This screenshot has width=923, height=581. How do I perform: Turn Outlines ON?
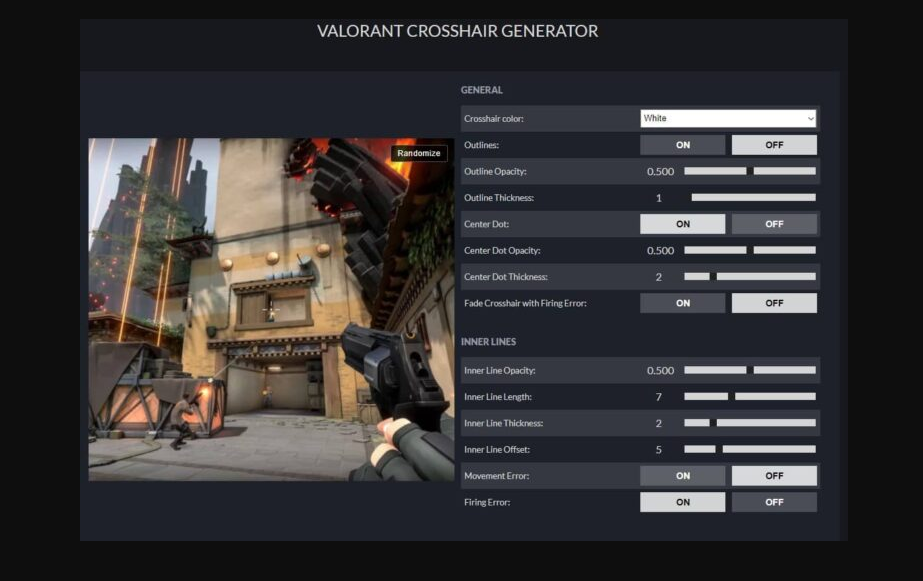pyautogui.click(x=683, y=145)
